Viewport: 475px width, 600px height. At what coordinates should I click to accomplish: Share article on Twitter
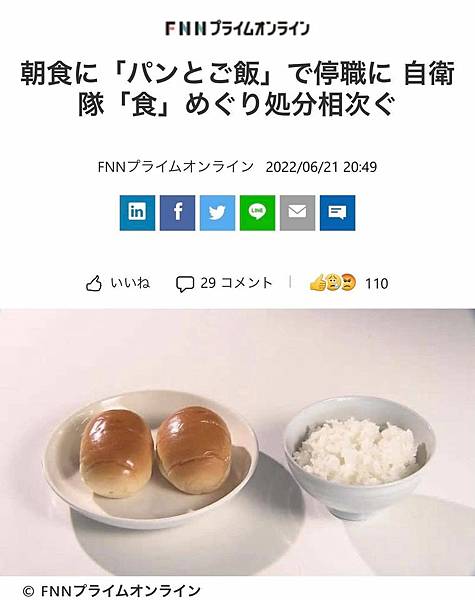pyautogui.click(x=217, y=213)
